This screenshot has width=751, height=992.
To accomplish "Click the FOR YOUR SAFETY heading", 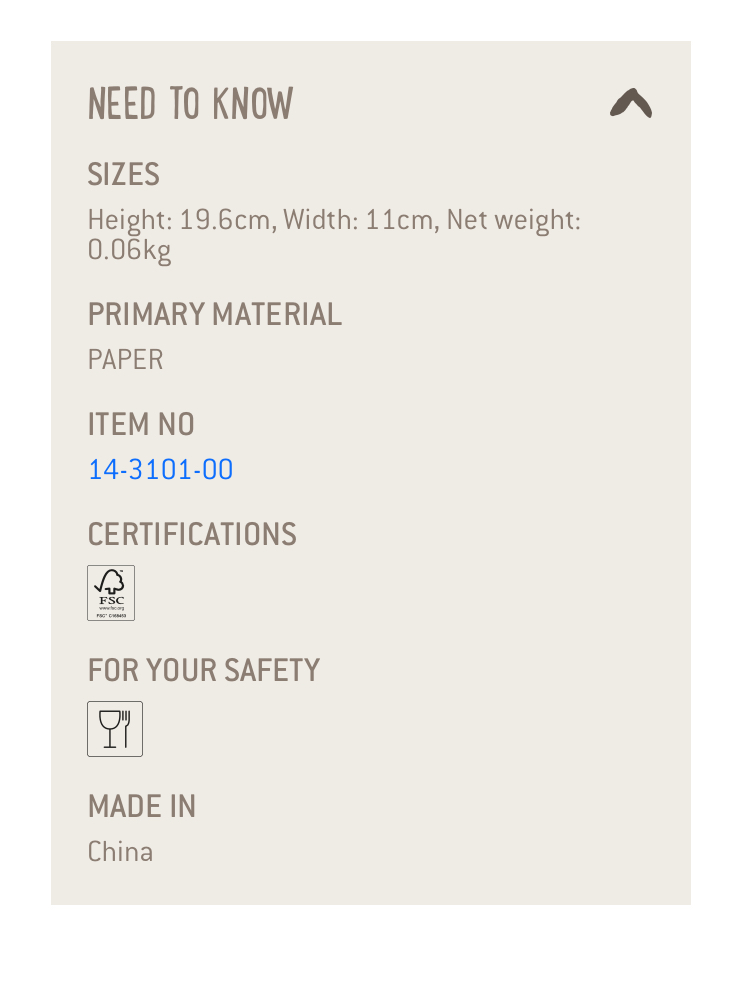I will click(x=204, y=670).
